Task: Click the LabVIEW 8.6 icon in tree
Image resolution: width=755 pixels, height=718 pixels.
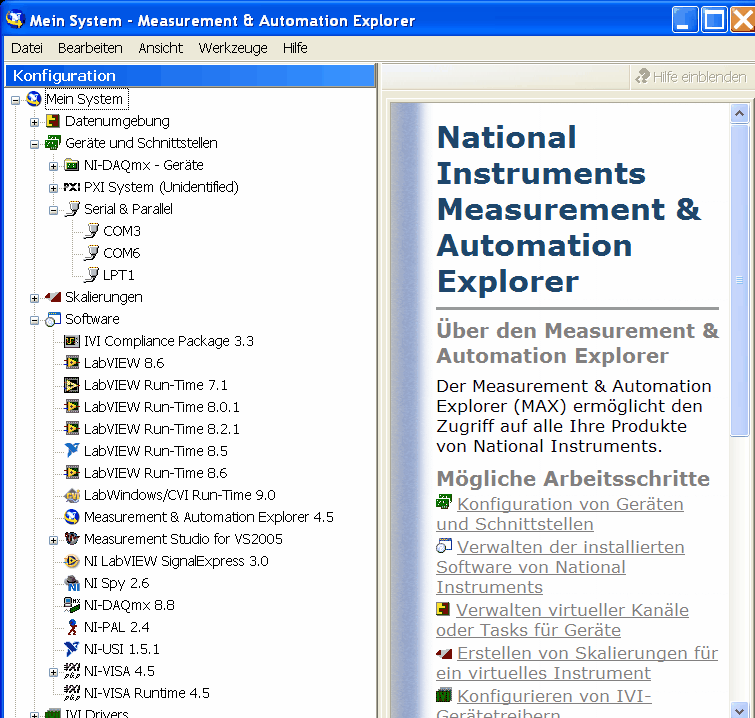Action: click(x=72, y=363)
